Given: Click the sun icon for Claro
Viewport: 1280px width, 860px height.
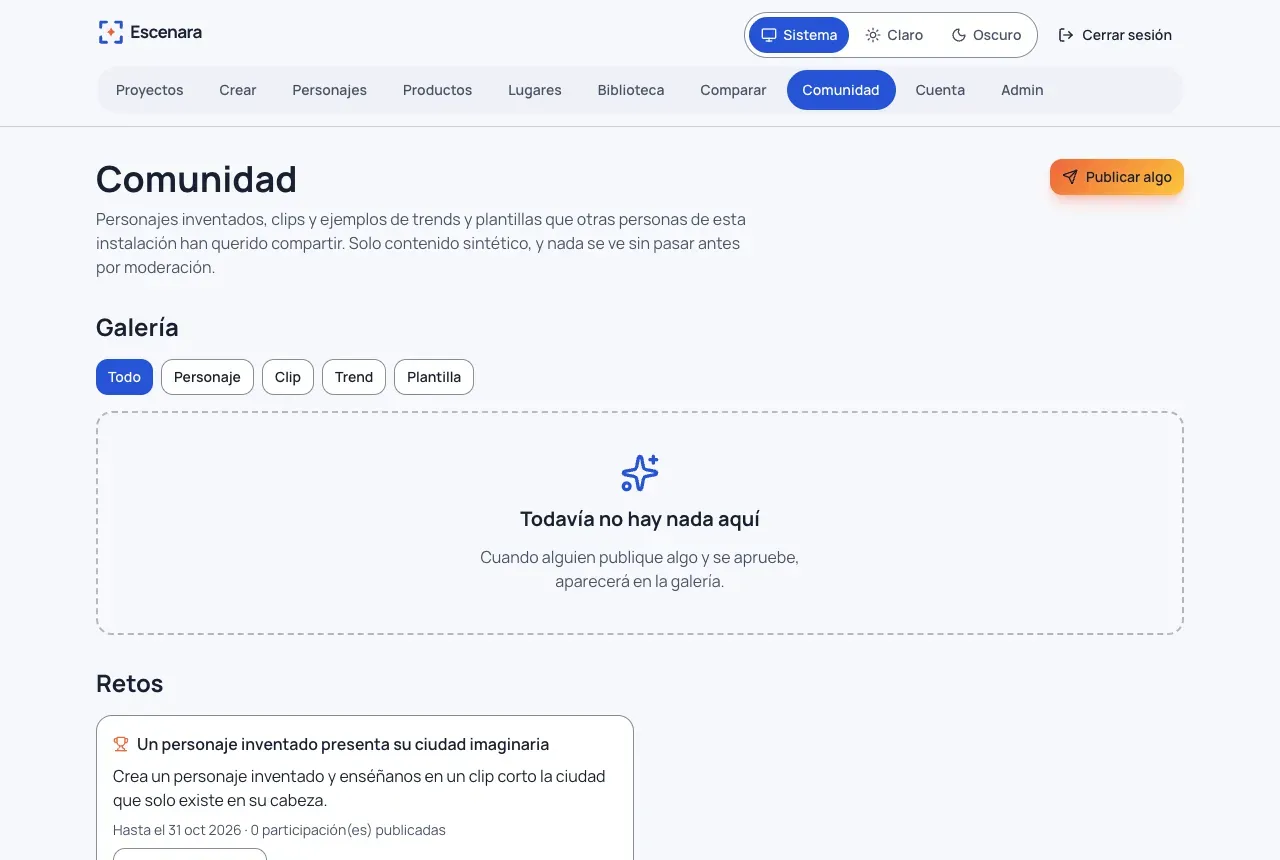Looking at the screenshot, I should click(x=873, y=35).
